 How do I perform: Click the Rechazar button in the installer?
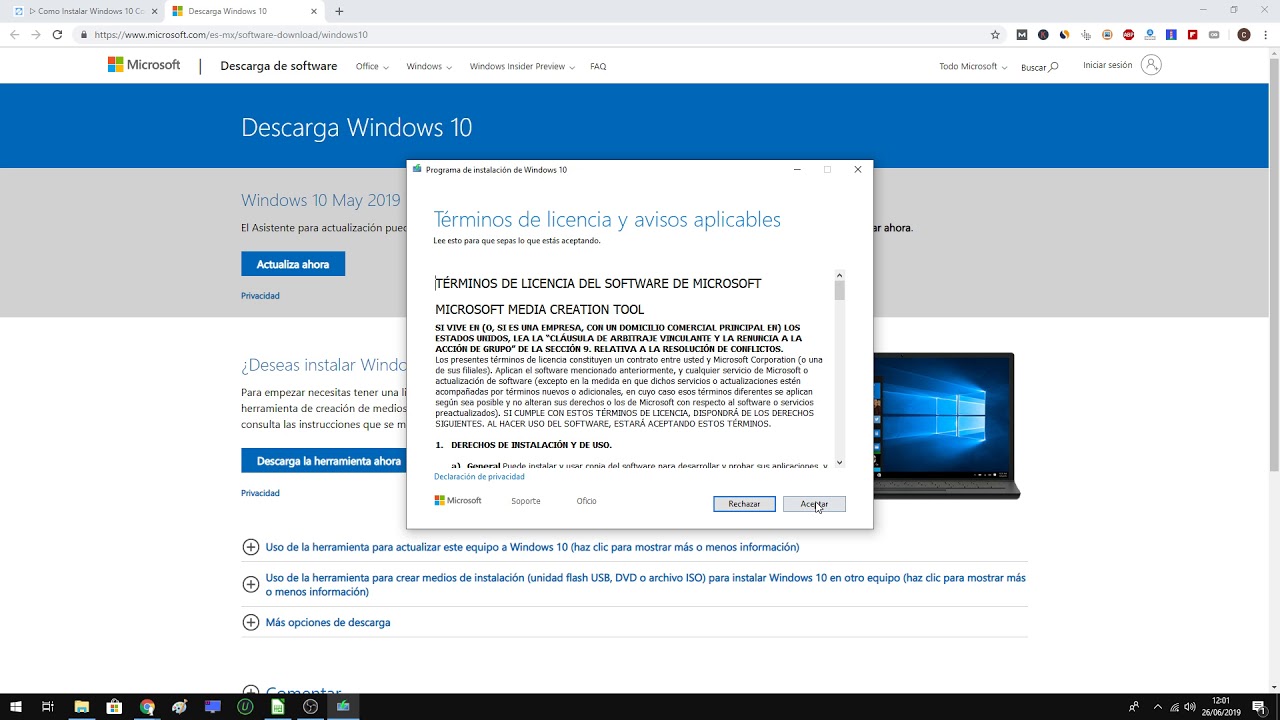click(744, 504)
